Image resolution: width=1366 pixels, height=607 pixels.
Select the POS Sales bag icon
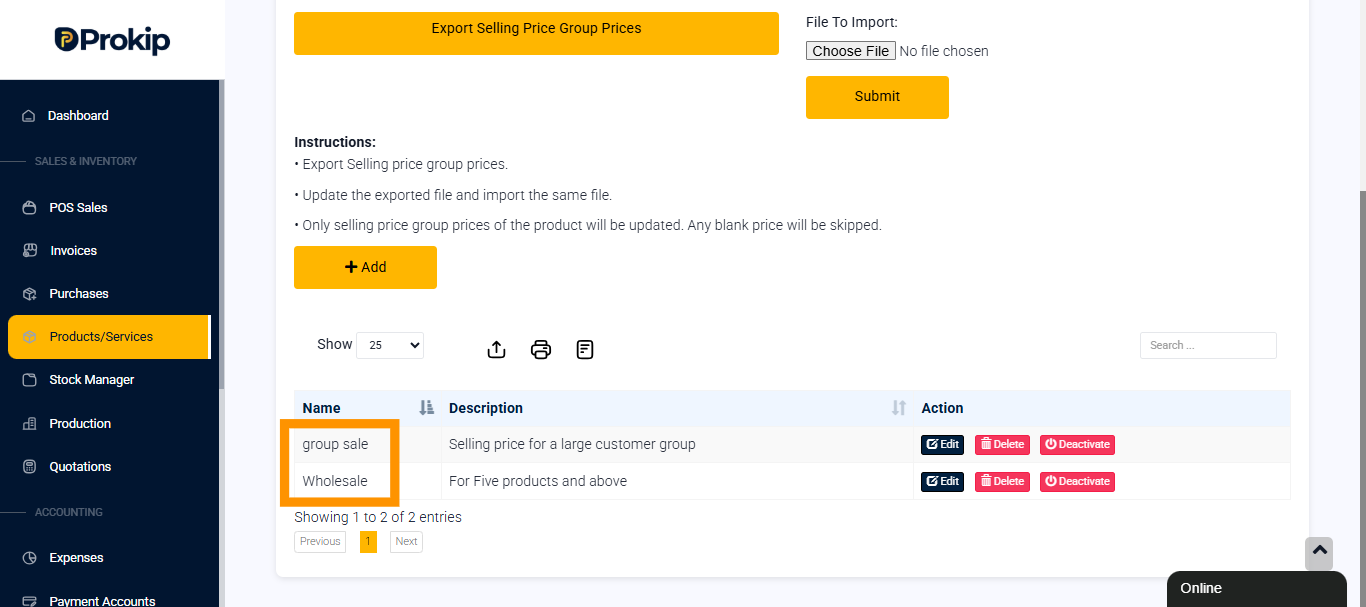pyautogui.click(x=29, y=208)
